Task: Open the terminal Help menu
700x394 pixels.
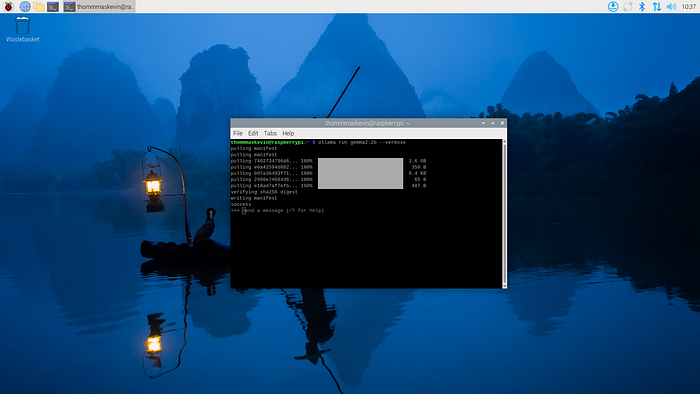Action: click(x=288, y=133)
